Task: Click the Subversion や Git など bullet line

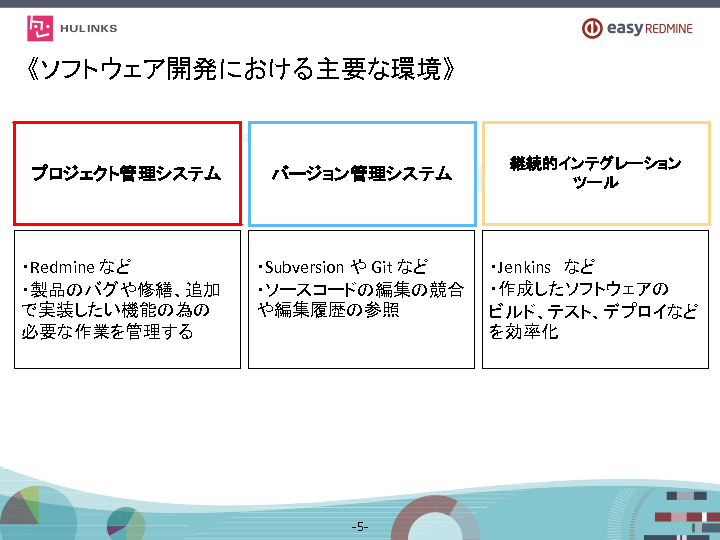Action: (x=343, y=268)
